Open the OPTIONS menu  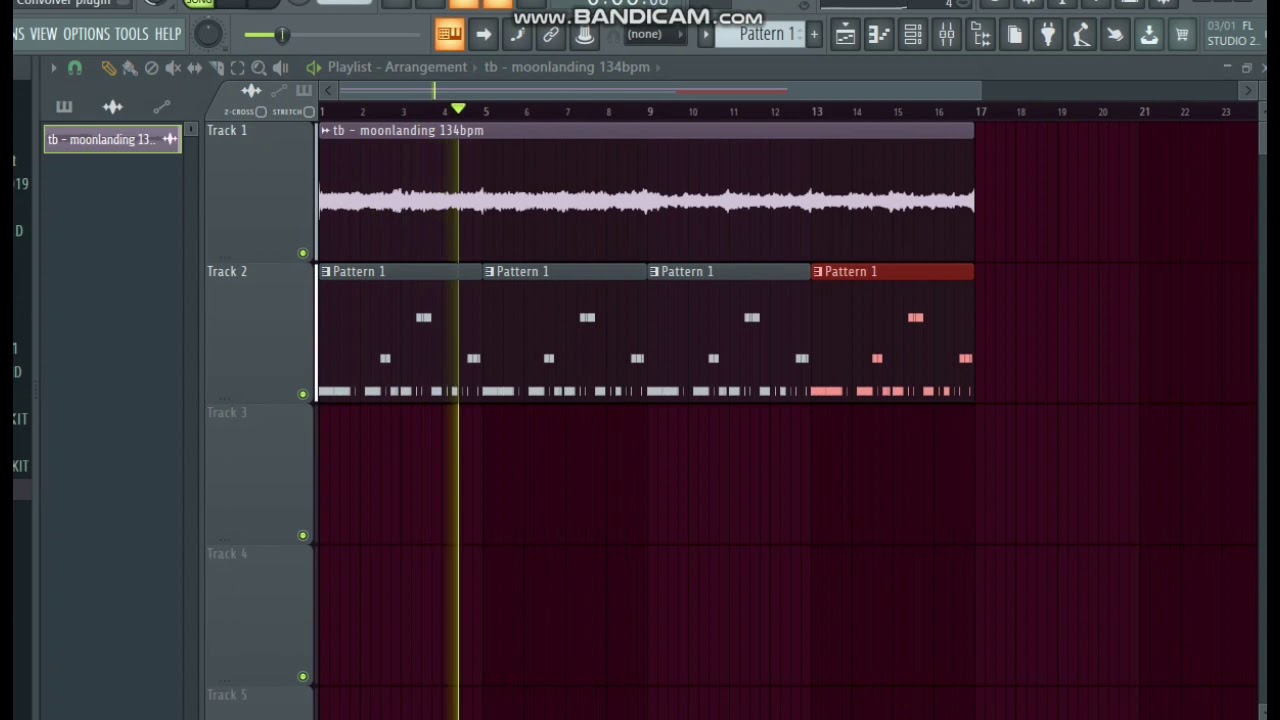[x=86, y=34]
